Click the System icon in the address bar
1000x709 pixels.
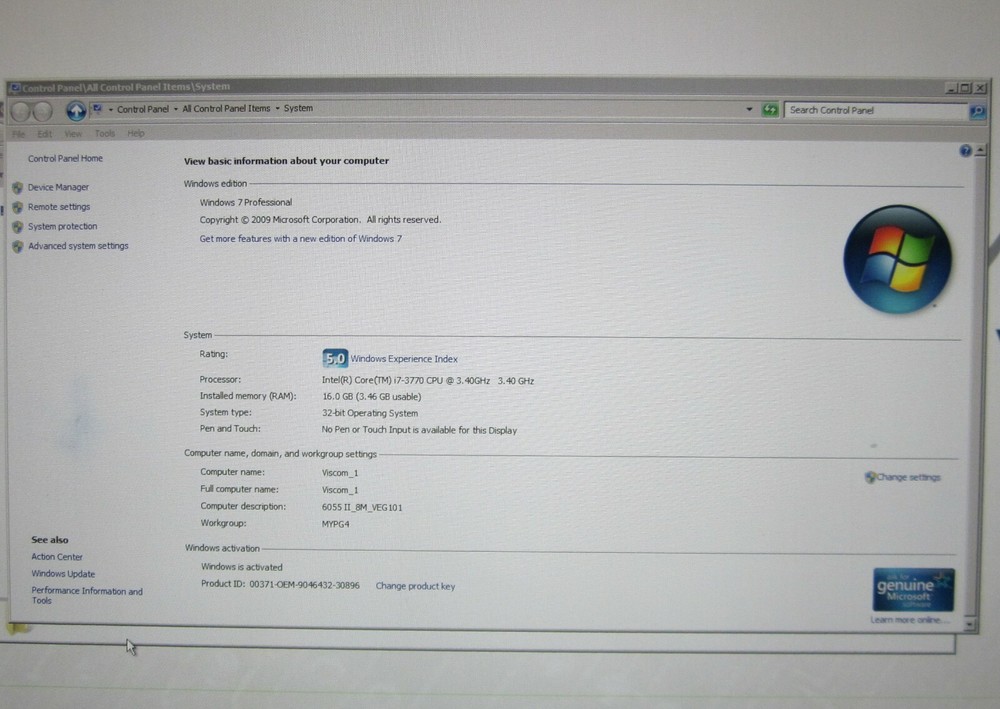click(x=97, y=108)
